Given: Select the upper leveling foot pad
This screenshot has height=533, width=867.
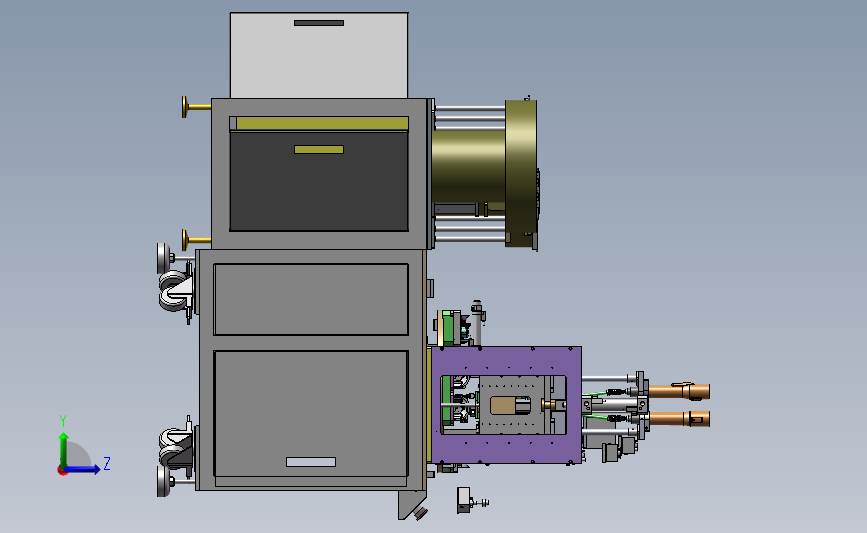Looking at the screenshot, I should click(163, 258).
